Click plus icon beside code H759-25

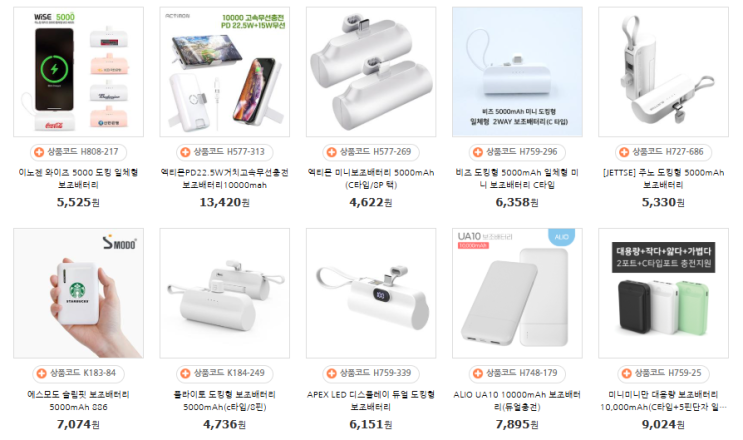(x=626, y=373)
